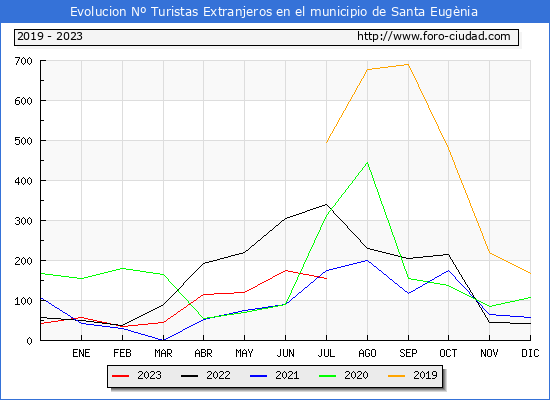Click the '2019 - 2023' date range label
This screenshot has height=400, width=550.
(x=50, y=36)
